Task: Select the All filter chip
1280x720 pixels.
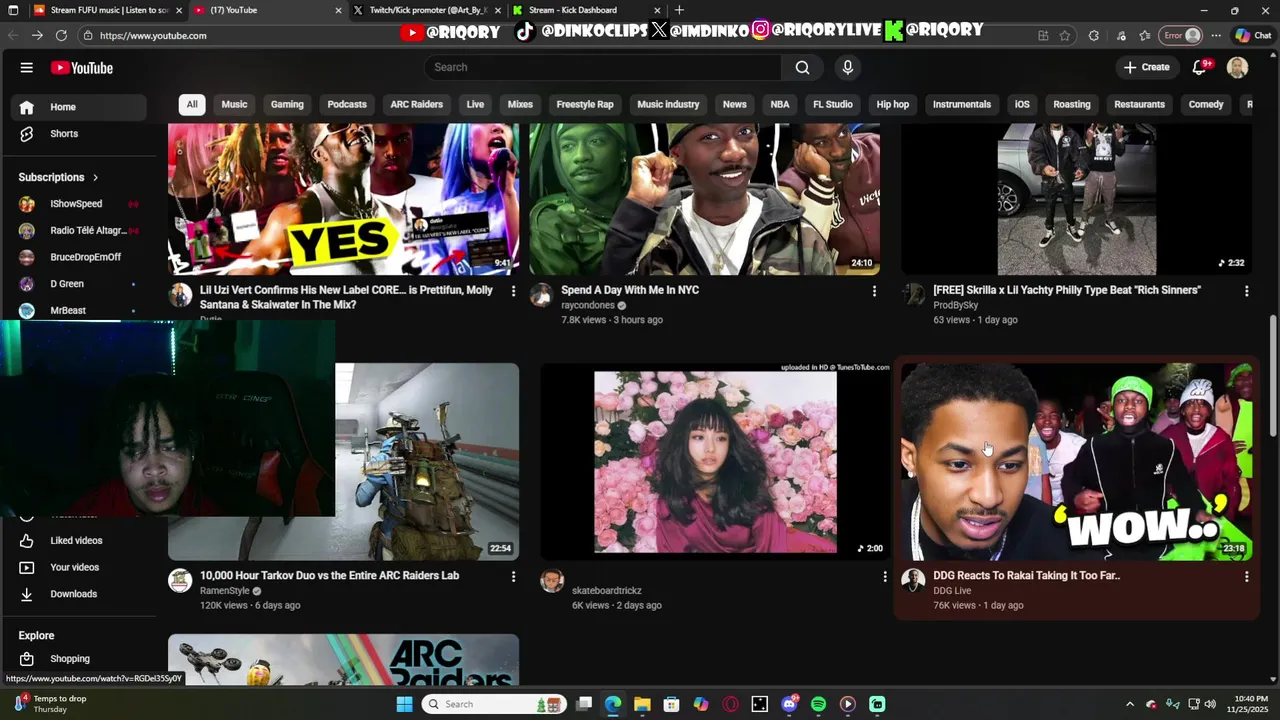Action: 192,104
